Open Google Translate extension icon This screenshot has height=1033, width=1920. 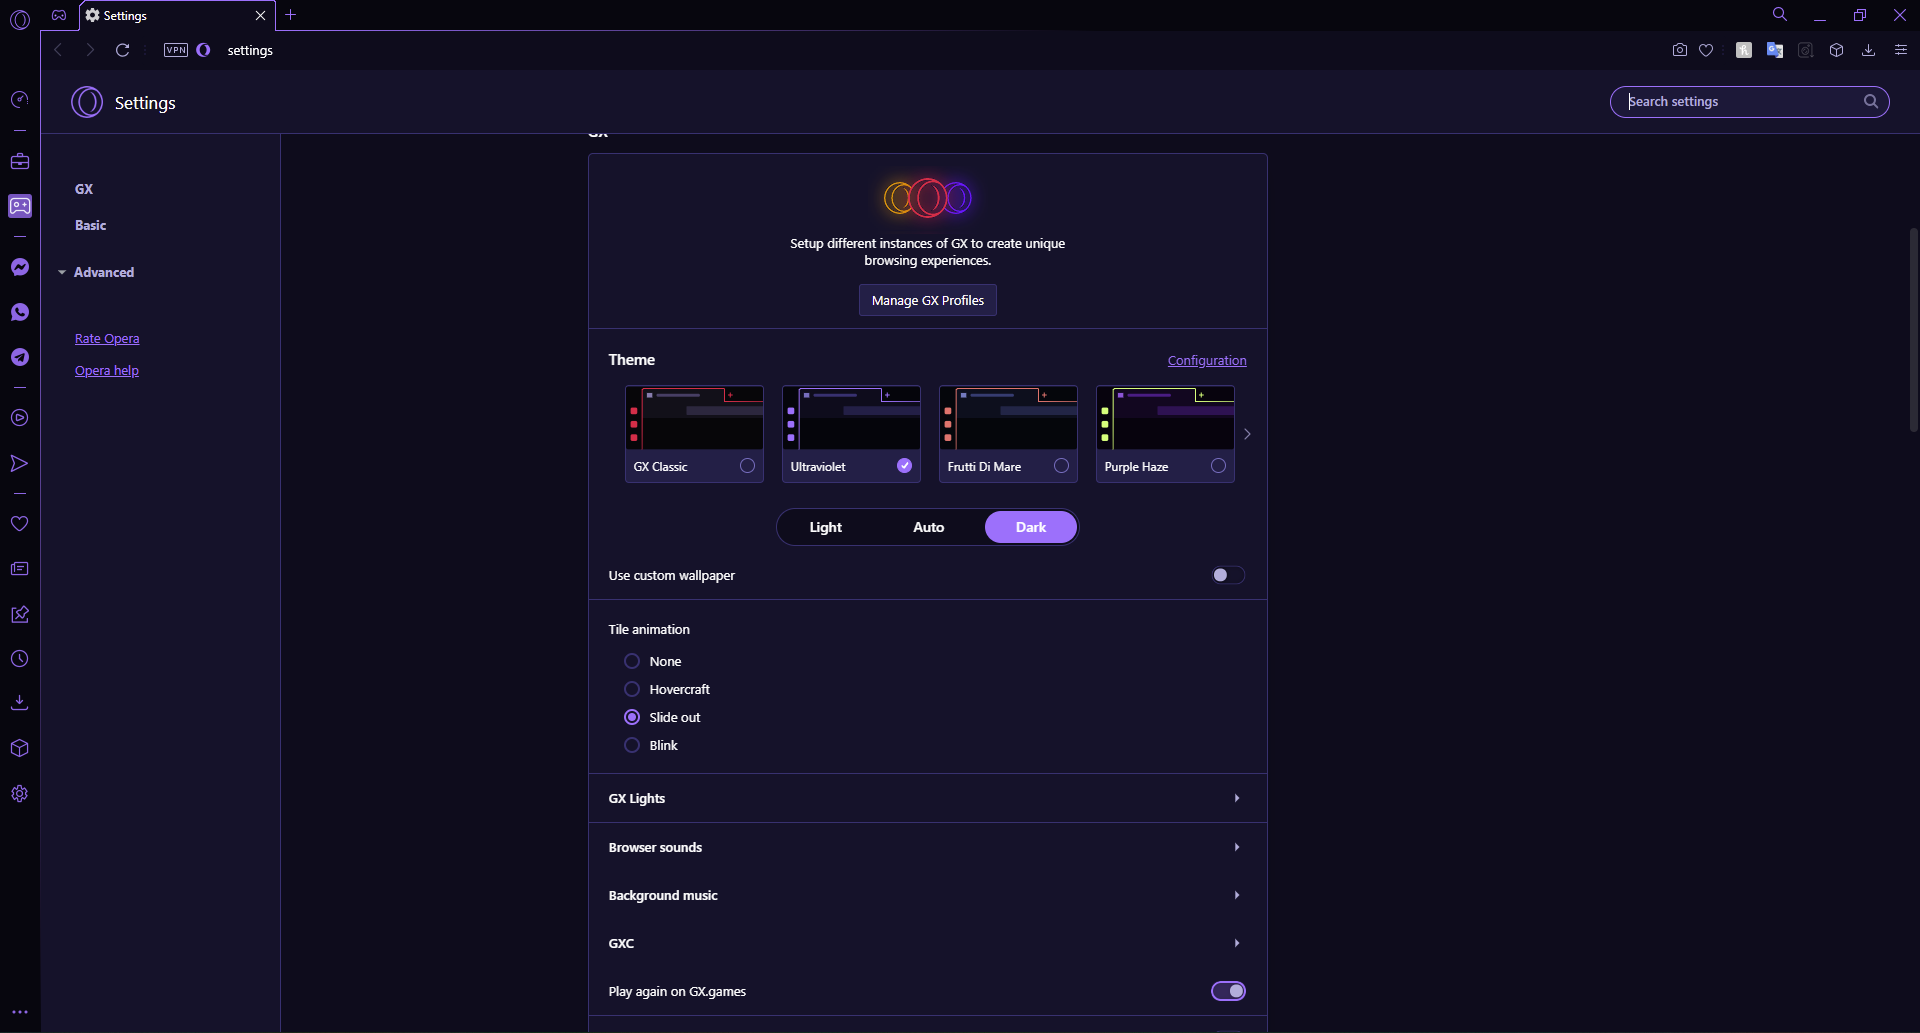coord(1775,50)
